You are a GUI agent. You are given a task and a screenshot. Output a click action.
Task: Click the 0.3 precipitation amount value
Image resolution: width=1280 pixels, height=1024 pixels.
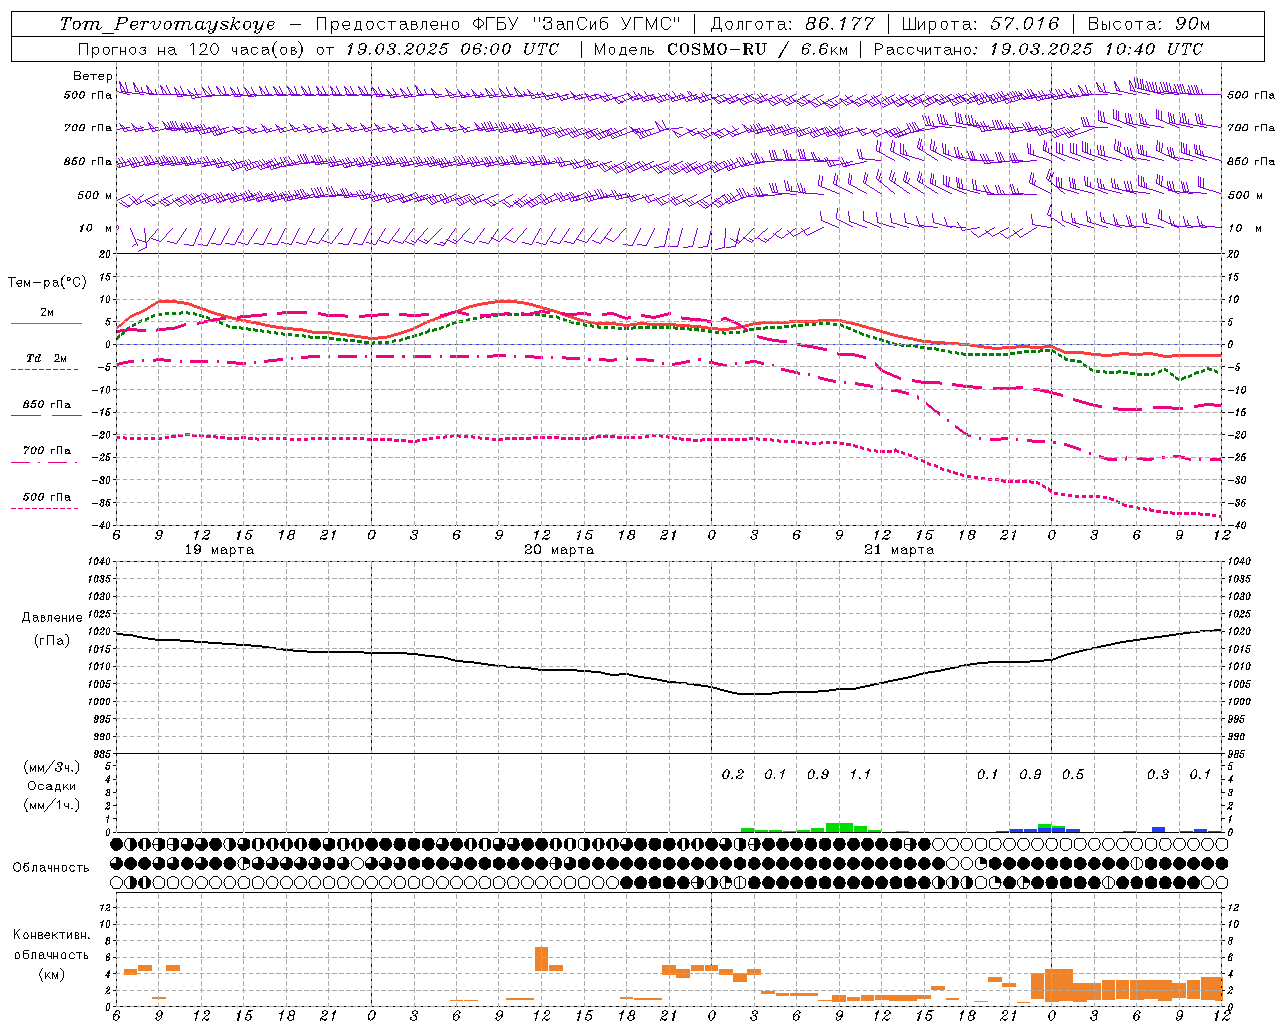1158,774
